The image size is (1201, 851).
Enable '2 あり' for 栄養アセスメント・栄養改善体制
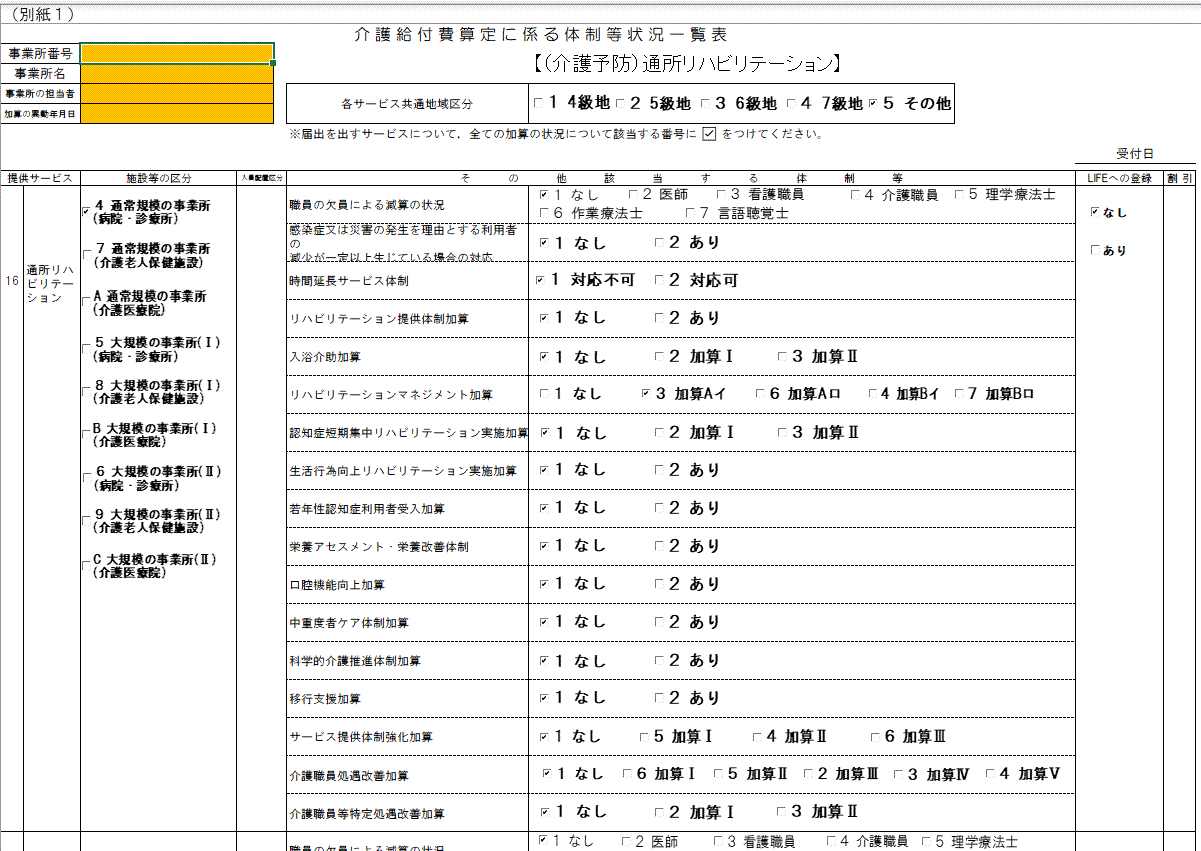point(659,546)
